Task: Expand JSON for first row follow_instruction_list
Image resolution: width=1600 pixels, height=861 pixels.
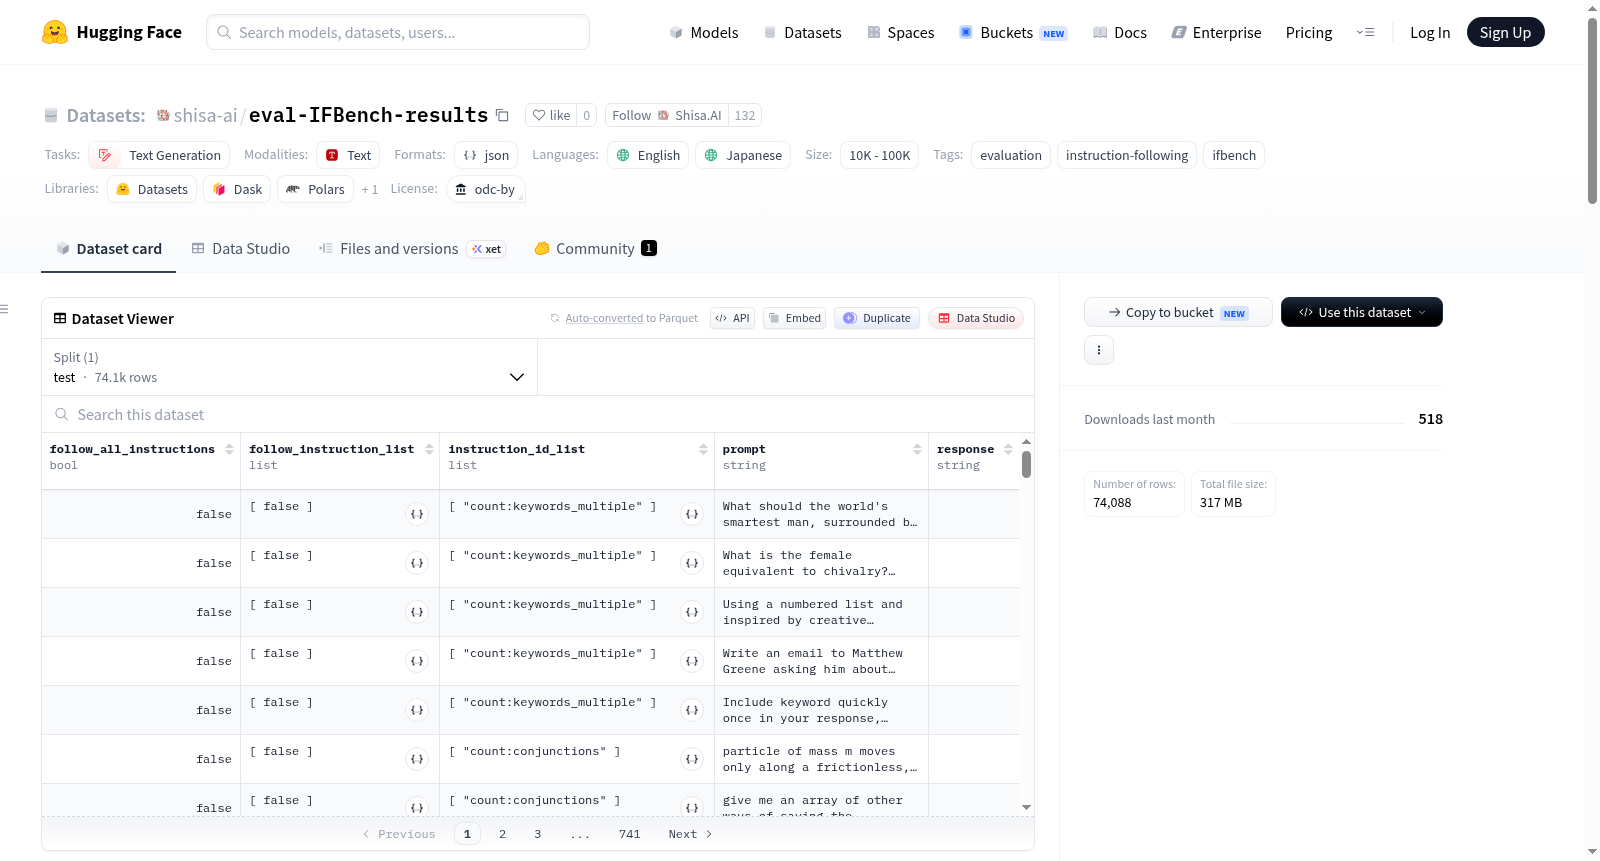Action: click(417, 514)
